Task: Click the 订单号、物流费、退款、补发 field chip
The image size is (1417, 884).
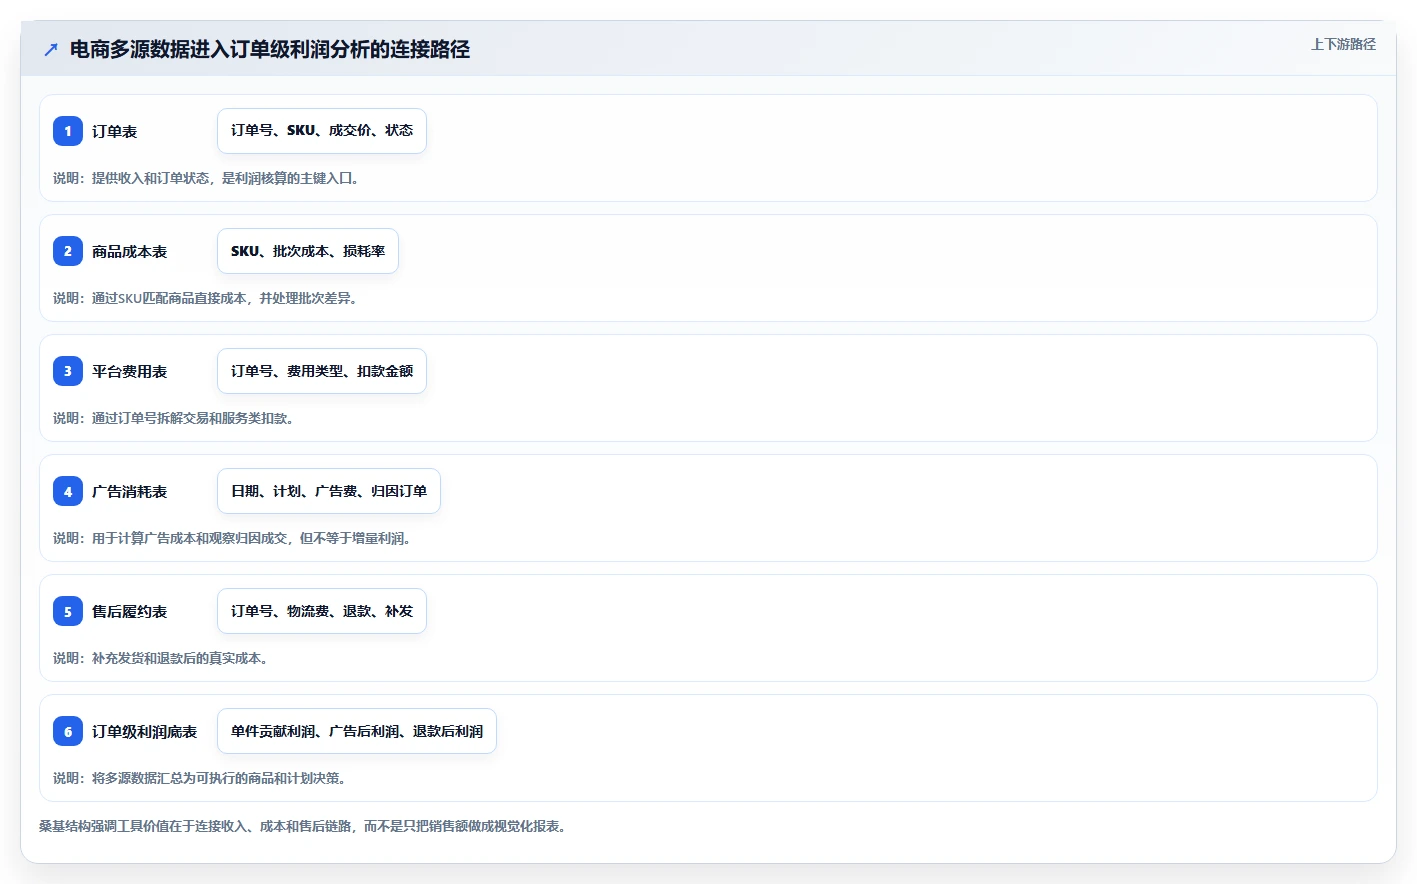Action: coord(322,611)
